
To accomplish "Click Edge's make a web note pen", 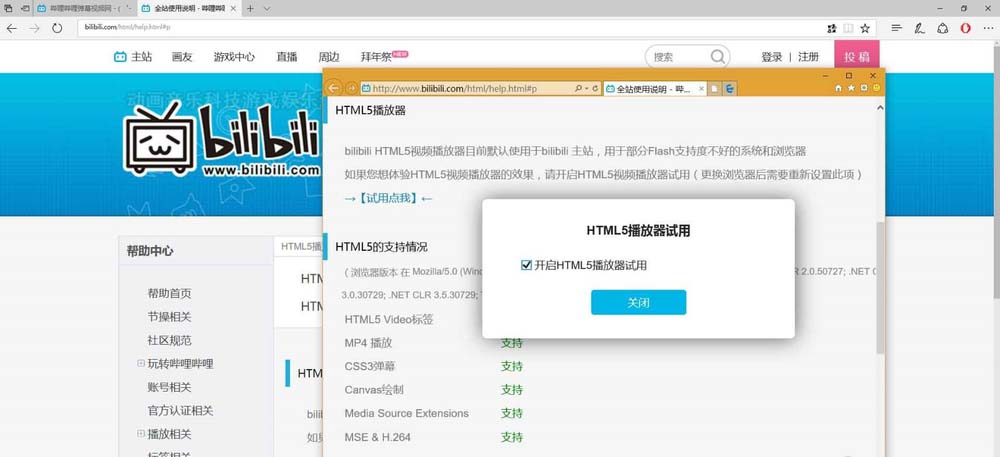I will coord(919,28).
